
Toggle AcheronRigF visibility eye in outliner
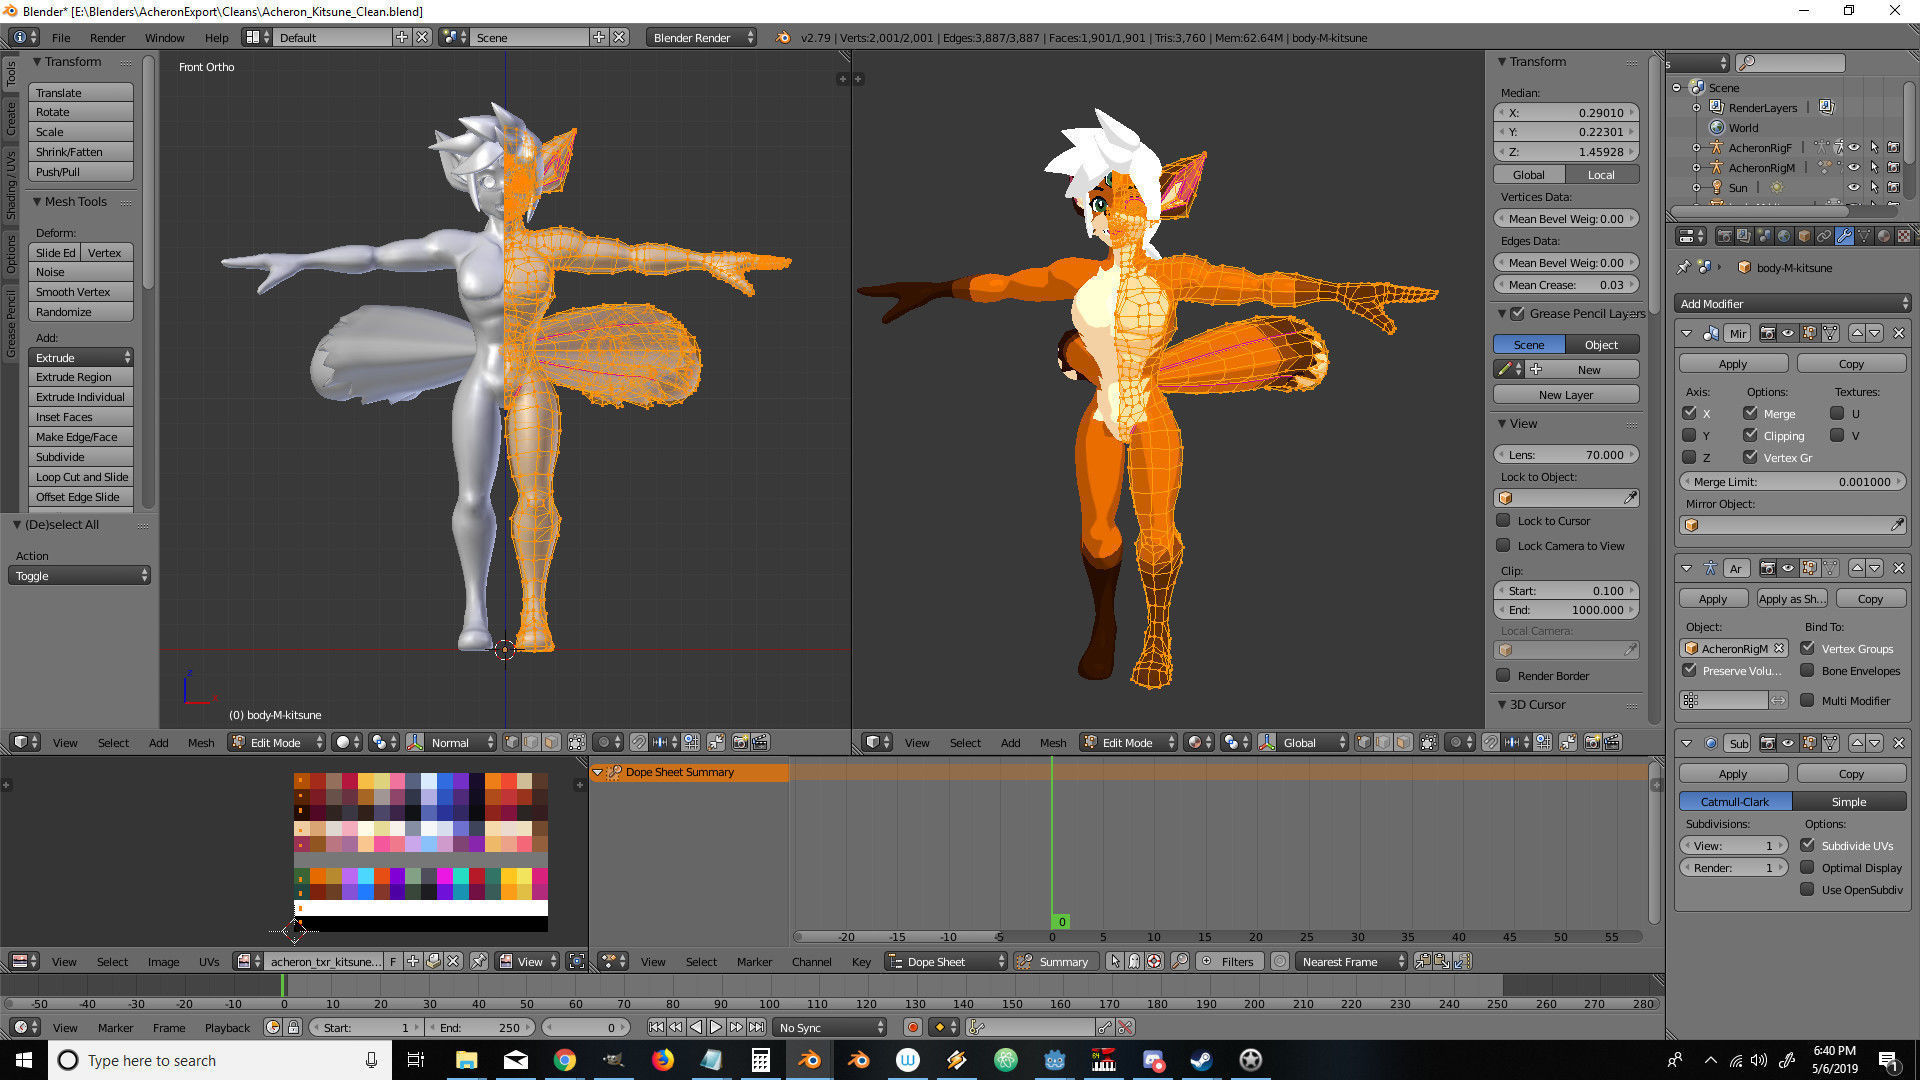point(1853,147)
